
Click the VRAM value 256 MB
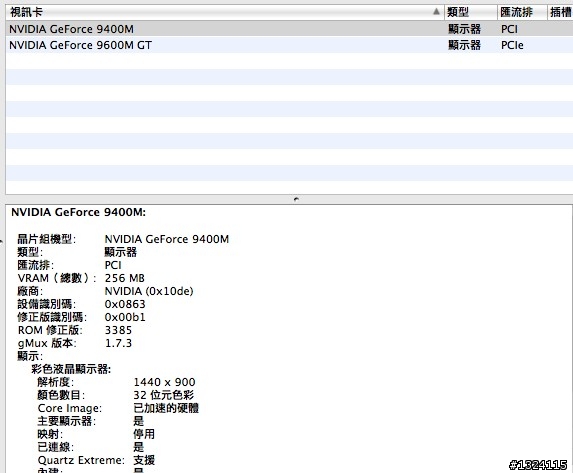coord(125,278)
